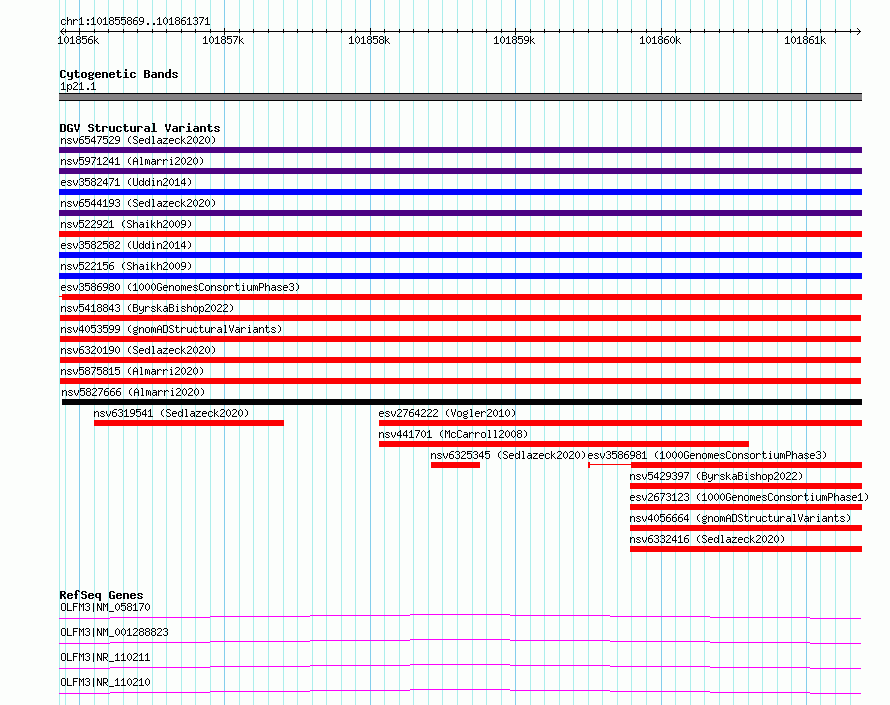Viewport: 890px width, 705px height.
Task: Click the 101859k ruler tick label
Action: (514, 40)
